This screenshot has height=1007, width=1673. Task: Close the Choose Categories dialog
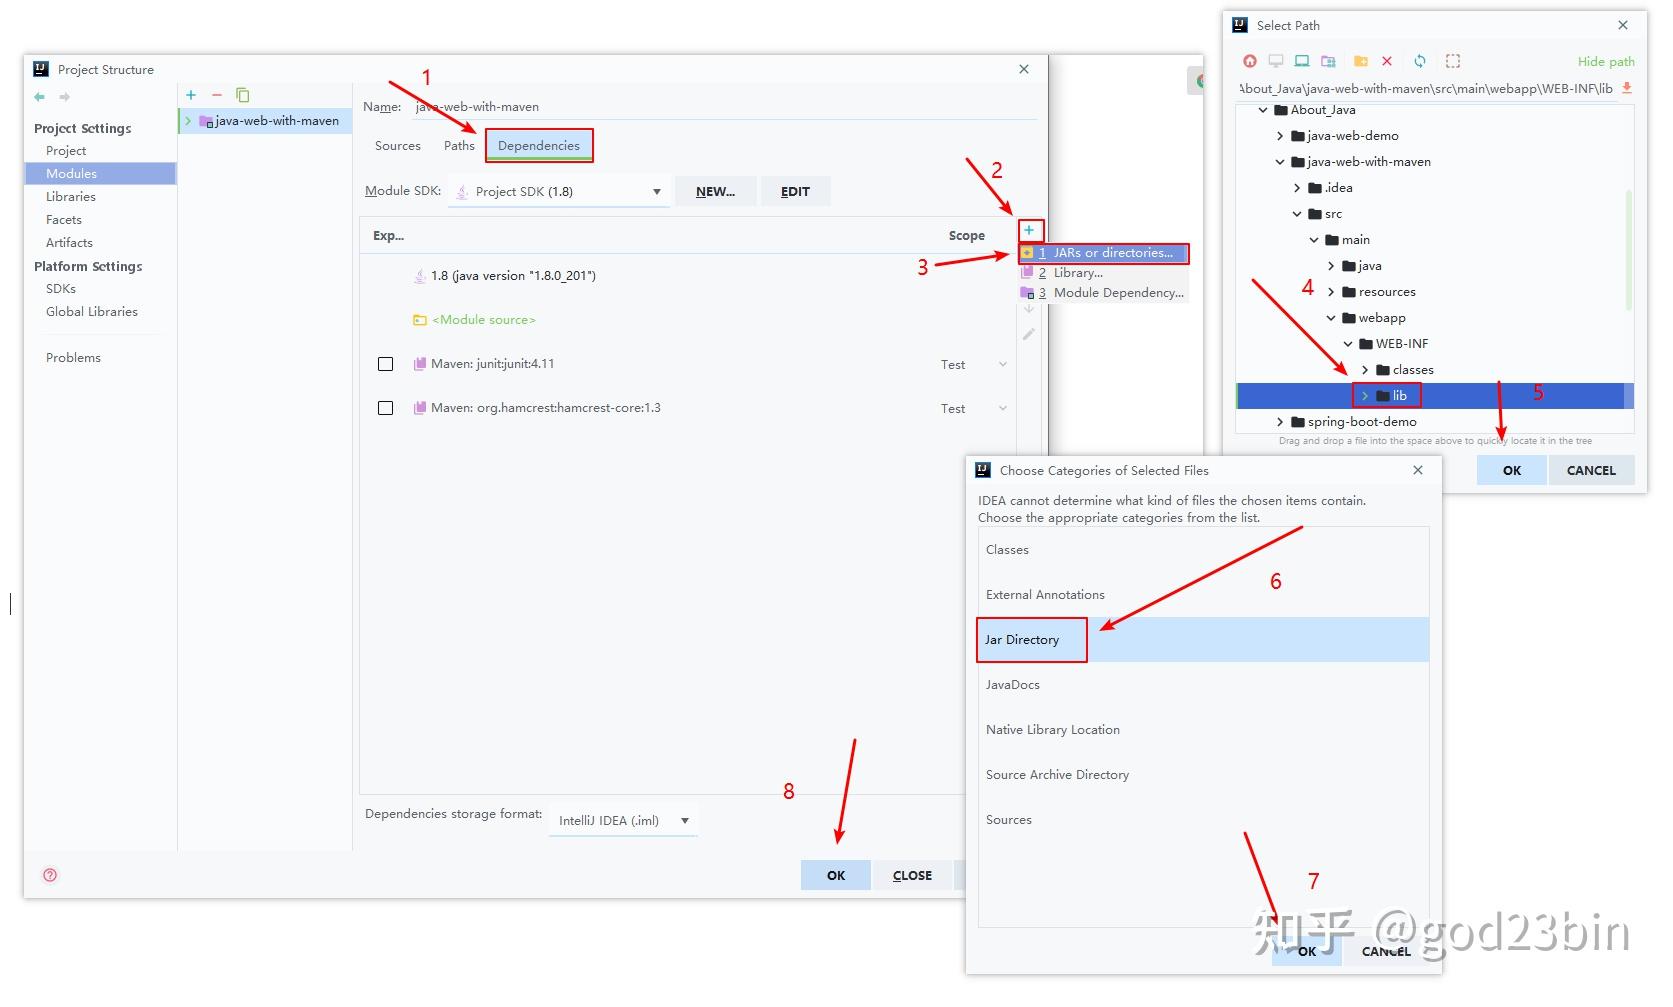tap(1418, 470)
